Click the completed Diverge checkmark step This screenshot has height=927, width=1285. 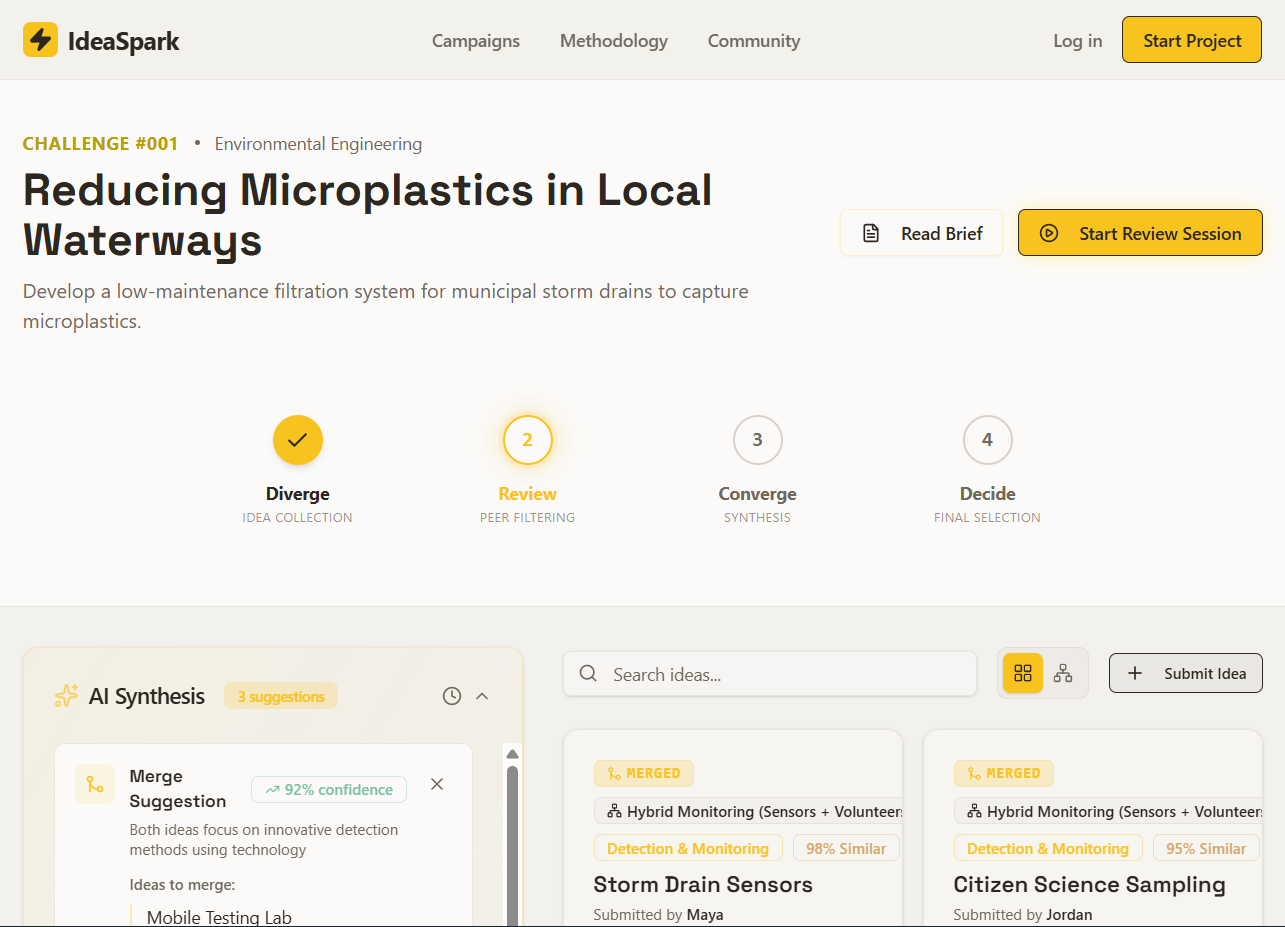297,440
